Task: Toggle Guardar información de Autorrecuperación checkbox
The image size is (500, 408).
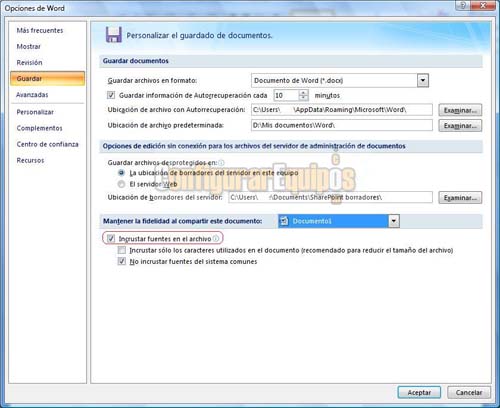Action: pos(111,95)
